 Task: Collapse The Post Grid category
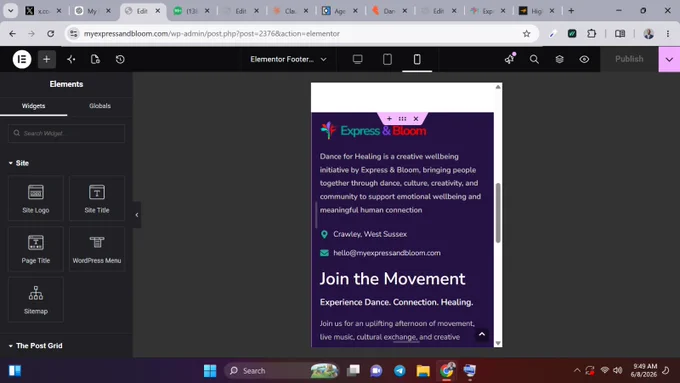pyautogui.click(x=36, y=346)
